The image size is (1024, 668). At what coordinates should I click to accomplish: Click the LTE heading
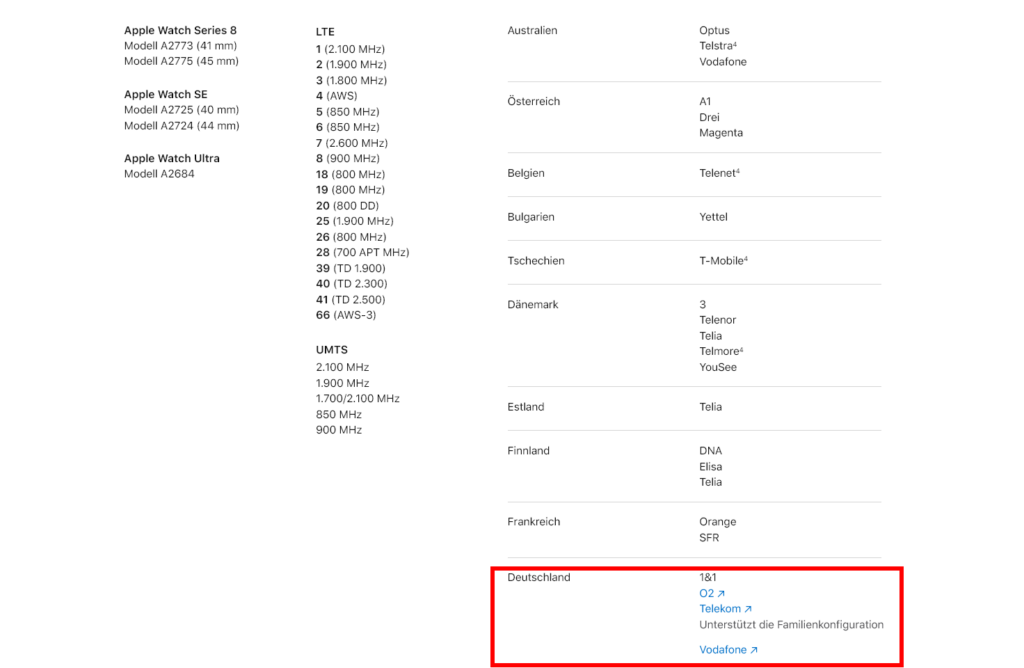[325, 31]
